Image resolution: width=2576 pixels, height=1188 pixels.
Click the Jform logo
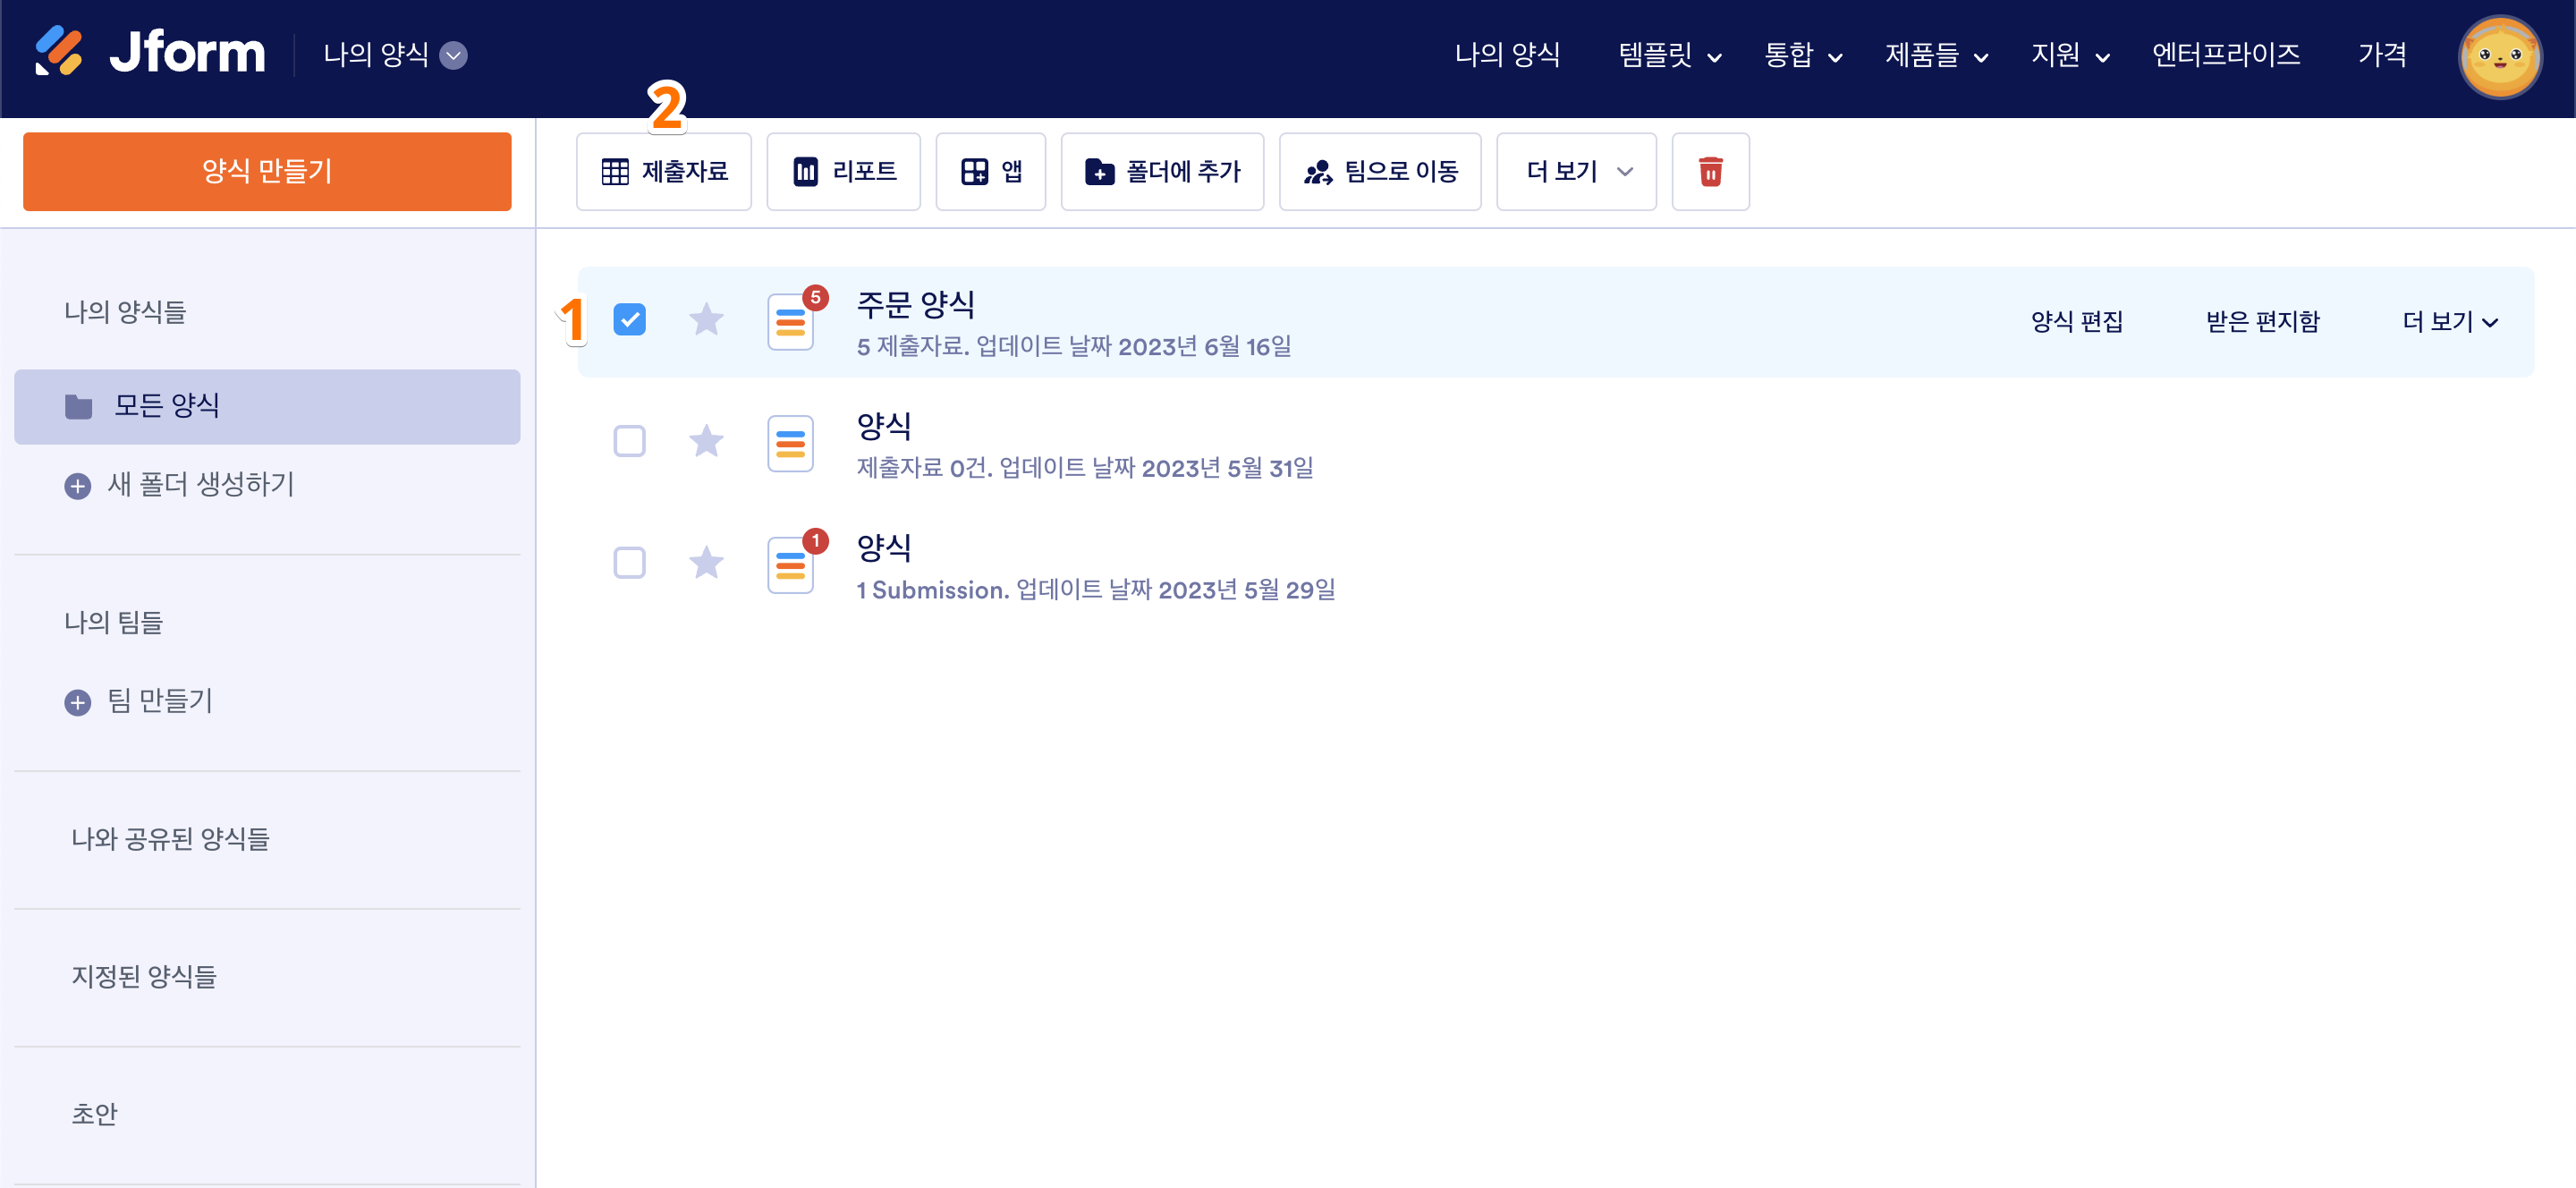pos(150,52)
